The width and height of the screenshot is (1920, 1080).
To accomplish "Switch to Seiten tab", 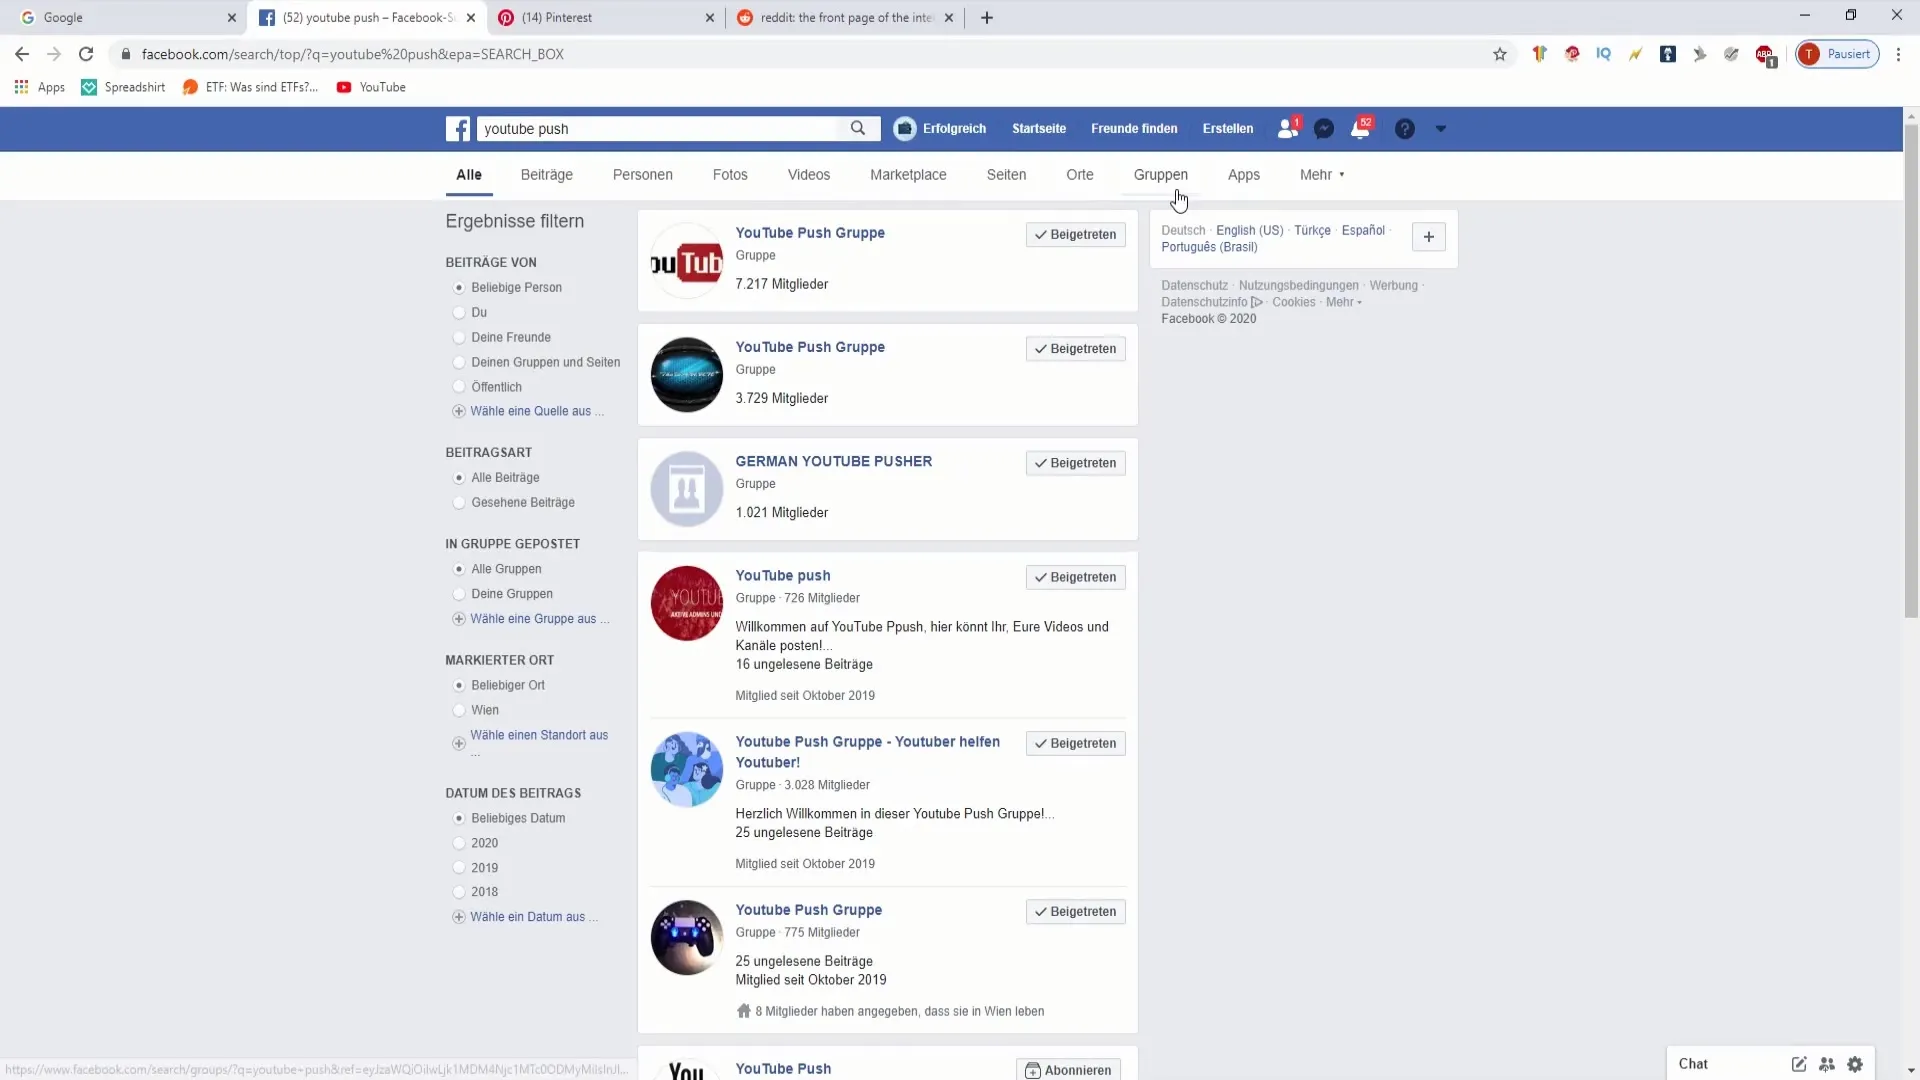I will pyautogui.click(x=1006, y=175).
